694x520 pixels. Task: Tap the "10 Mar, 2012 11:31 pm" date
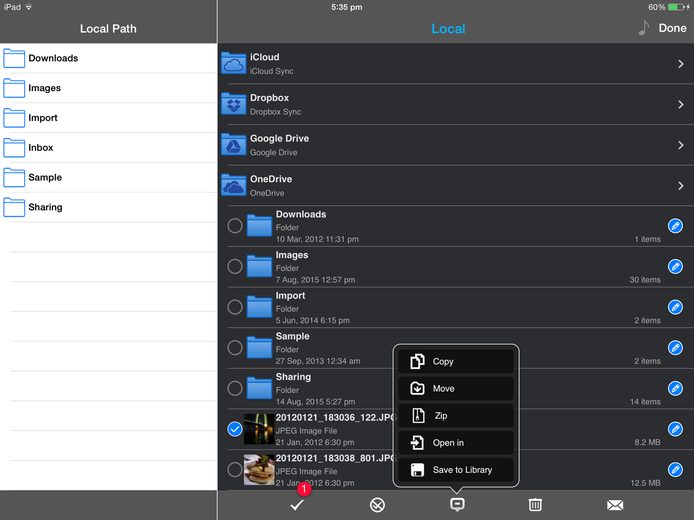click(x=317, y=239)
